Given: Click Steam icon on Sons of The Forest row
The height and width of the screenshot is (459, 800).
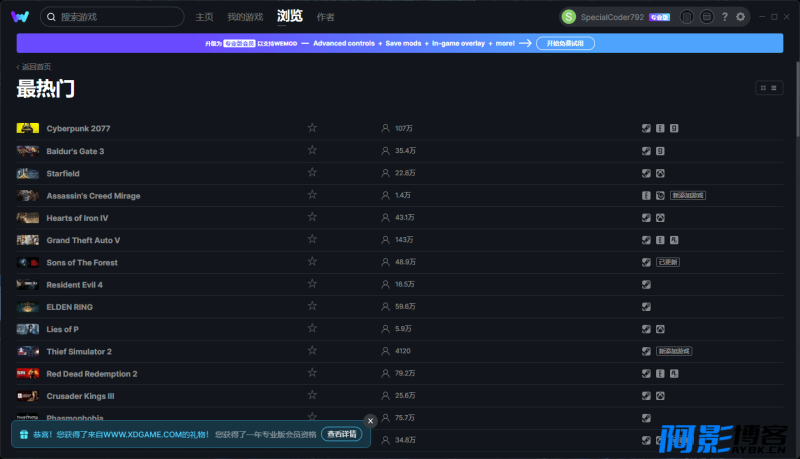Looking at the screenshot, I should coord(646,262).
